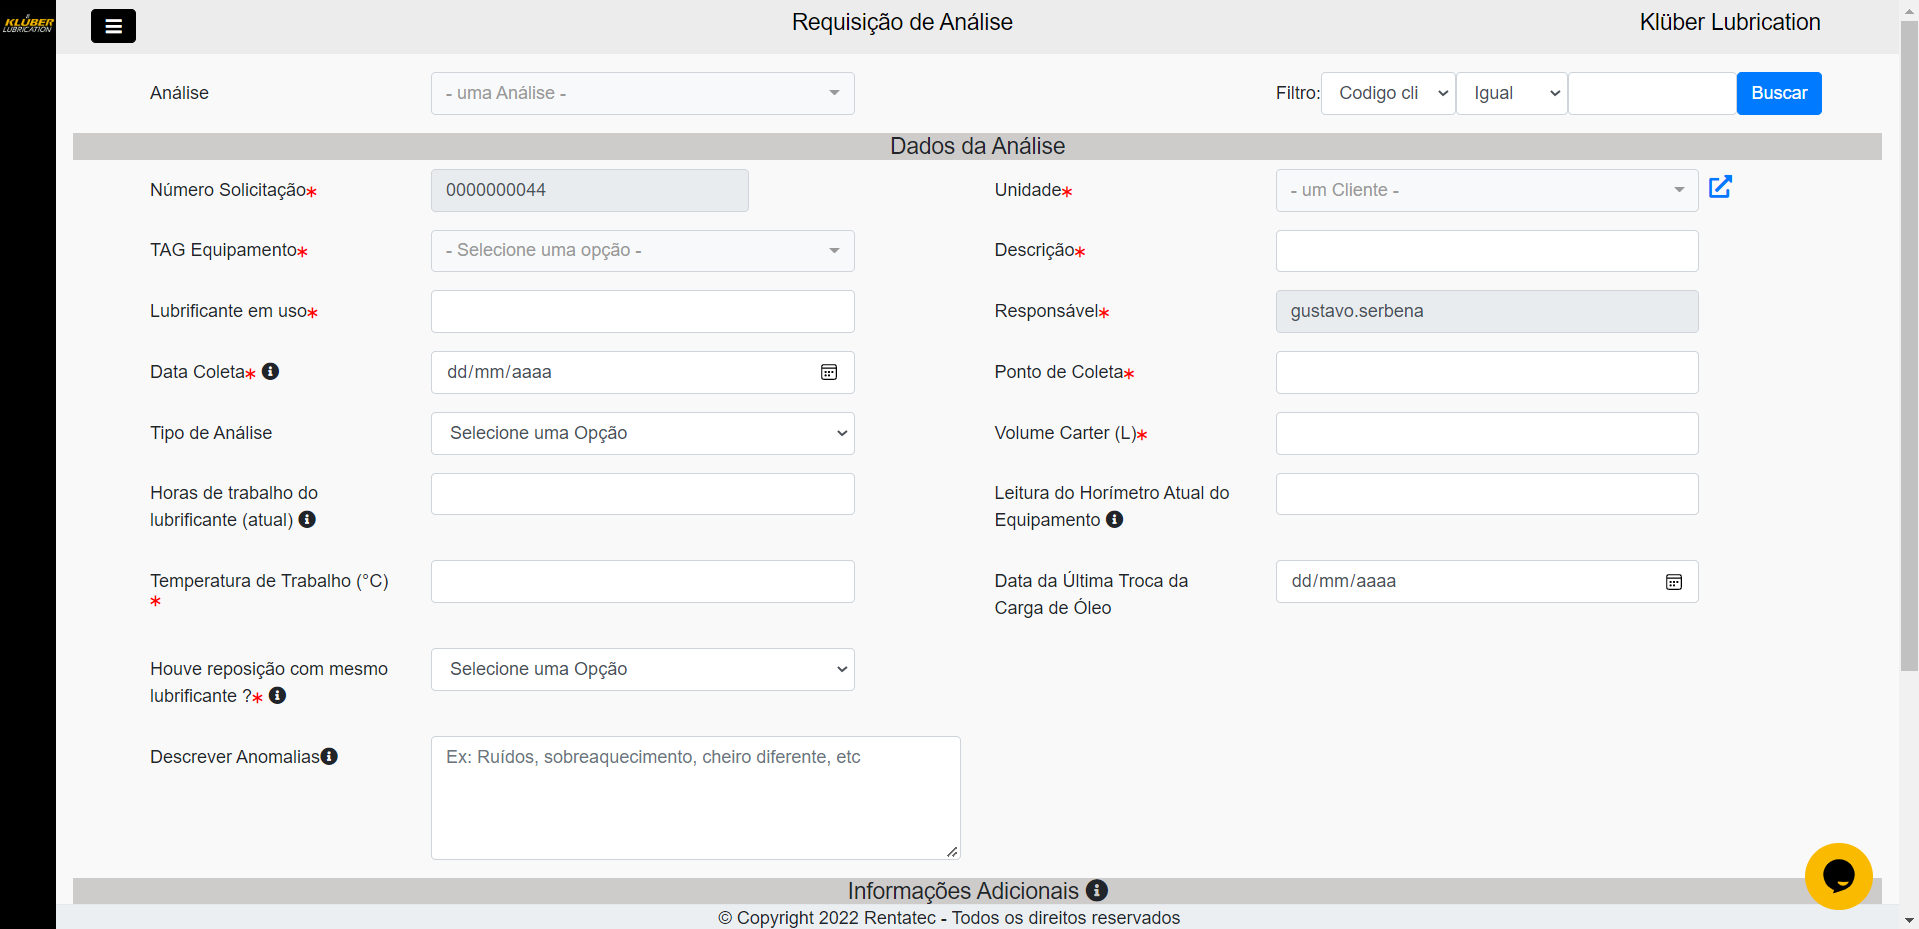Open the chat support bubble
Screen dimensions: 1919x929
click(1838, 876)
